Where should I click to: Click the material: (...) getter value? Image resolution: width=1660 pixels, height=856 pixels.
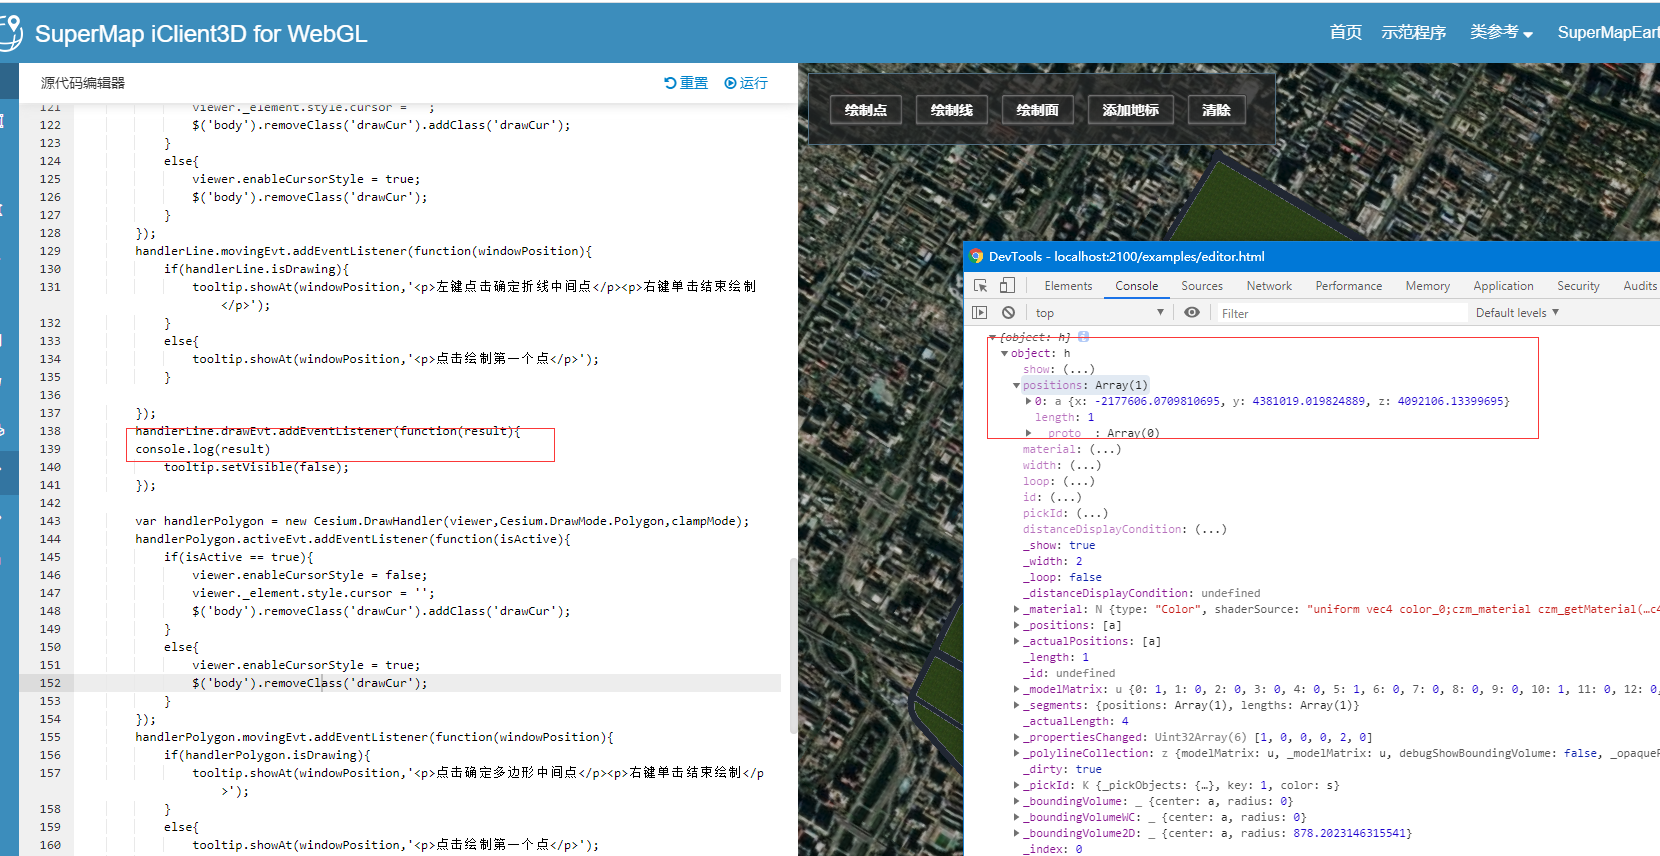click(1105, 449)
